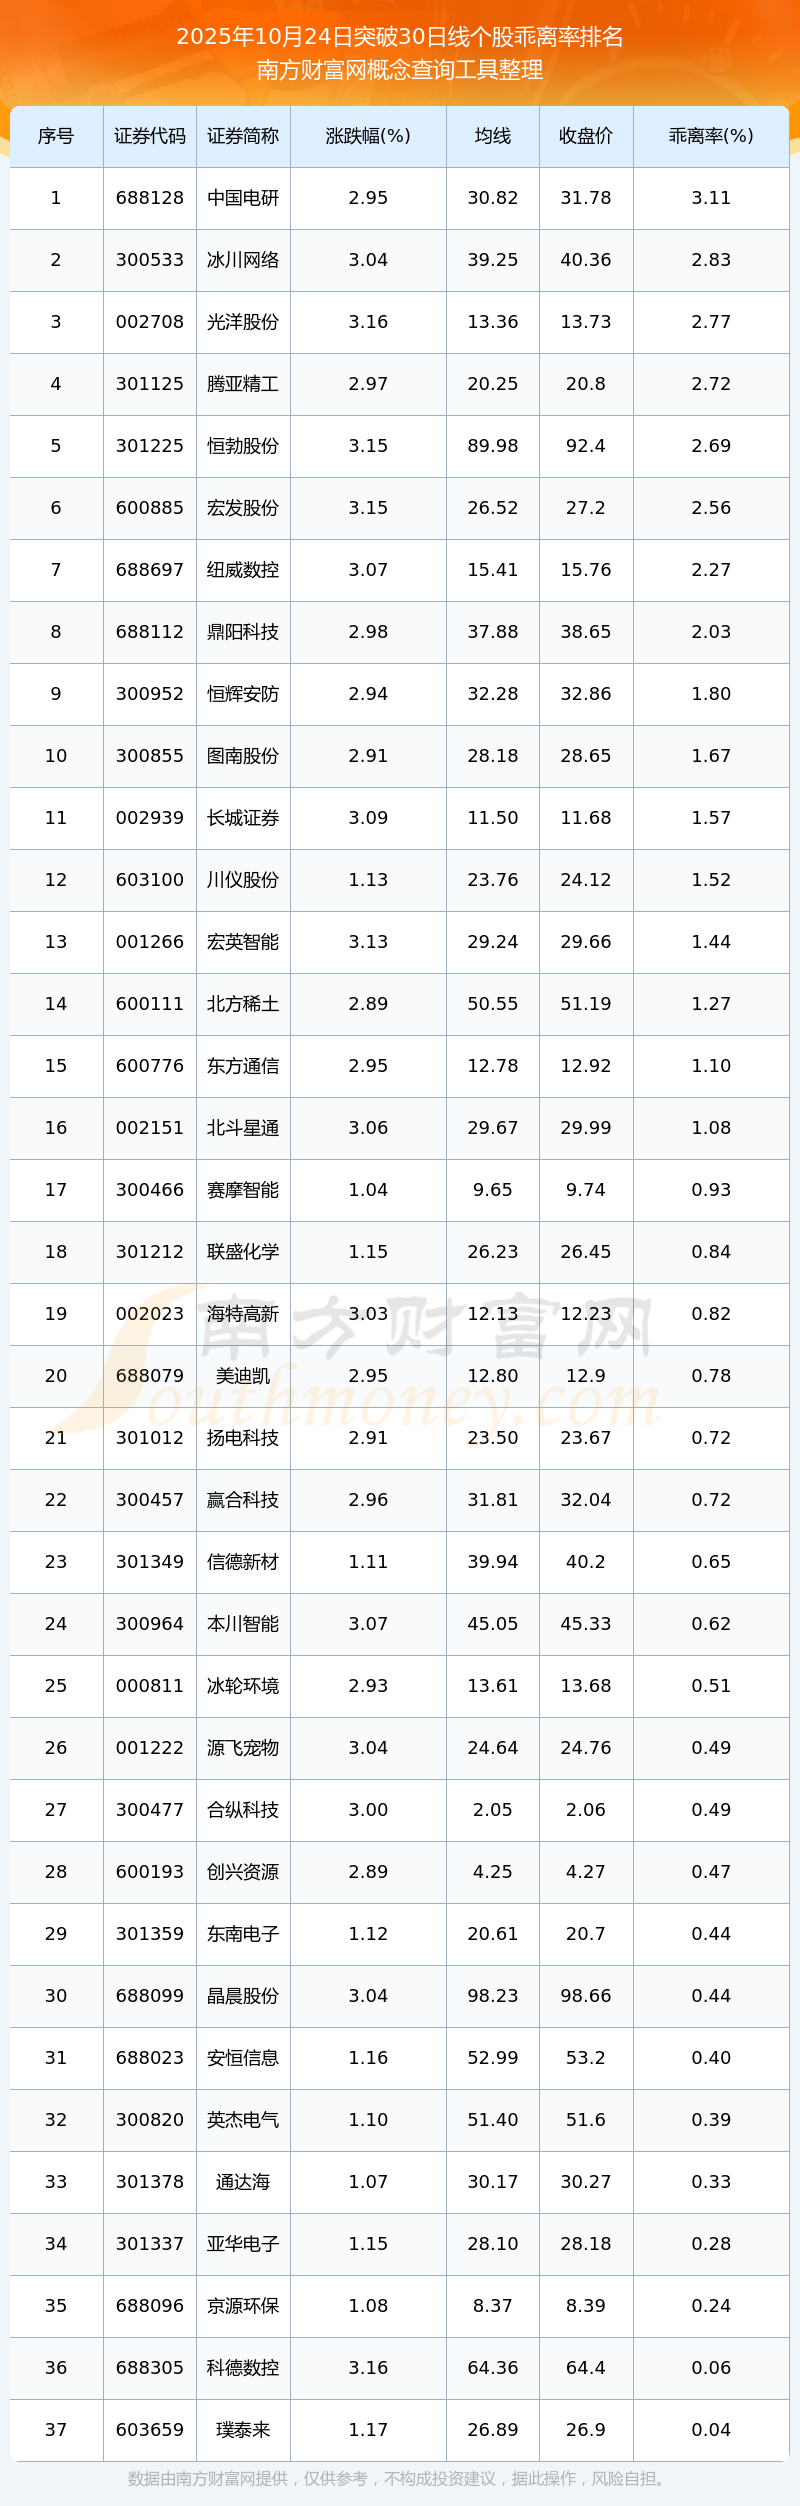Click the 证券代码 column header
This screenshot has height=2506, width=800.
150,136
